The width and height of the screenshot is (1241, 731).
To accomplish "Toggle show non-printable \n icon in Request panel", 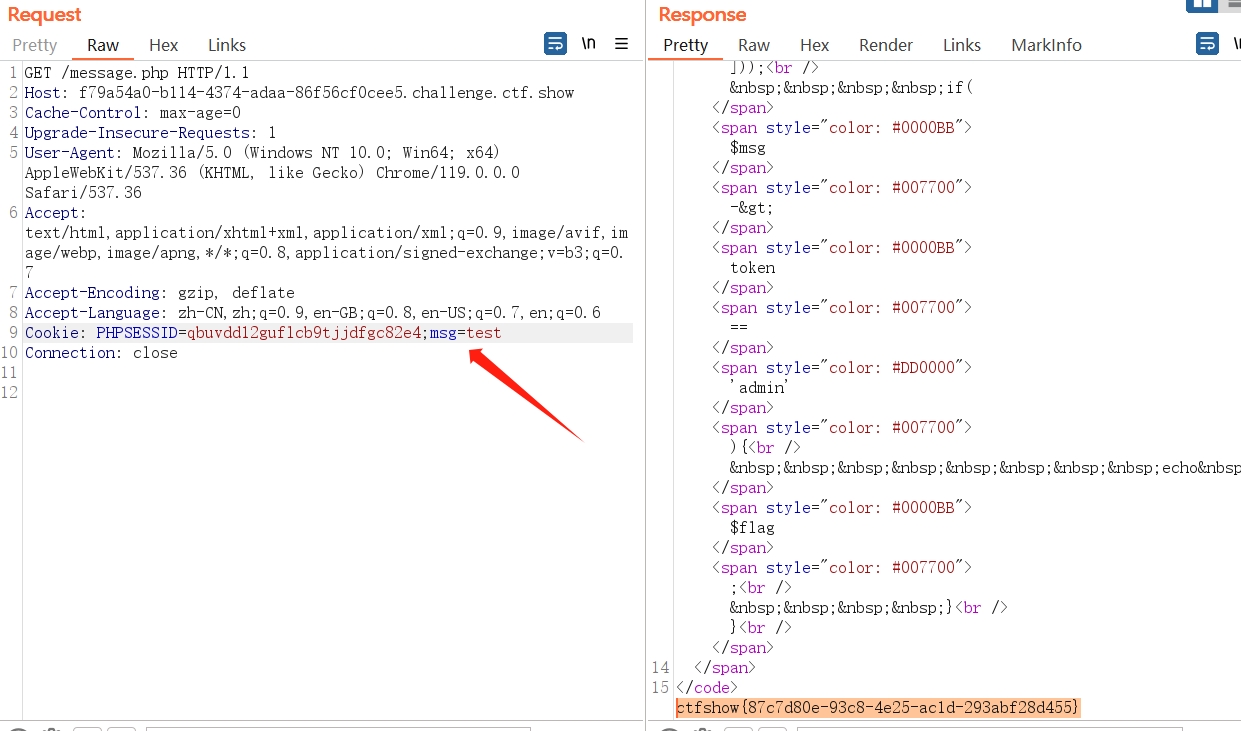I will 589,44.
